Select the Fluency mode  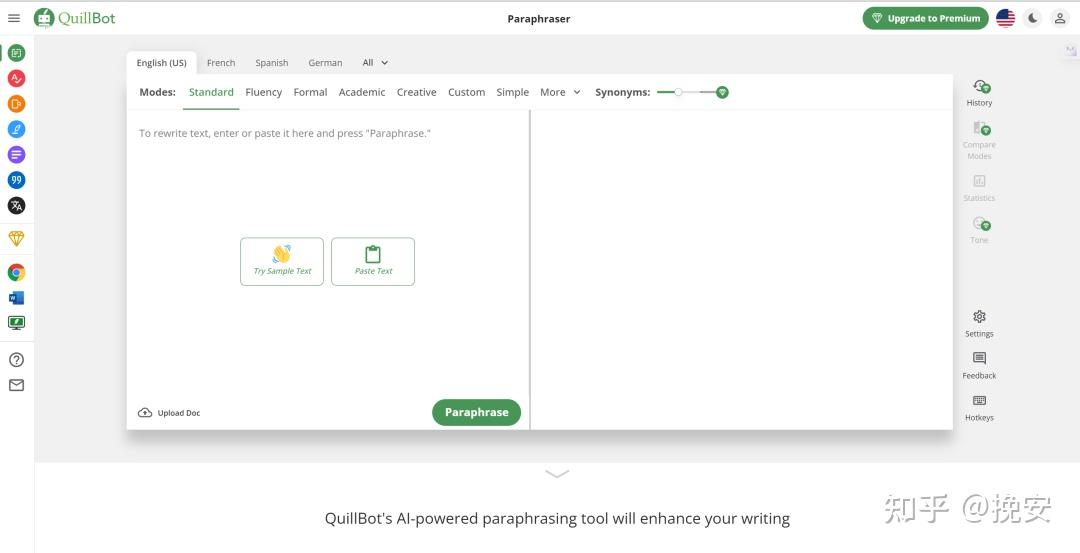tap(263, 92)
